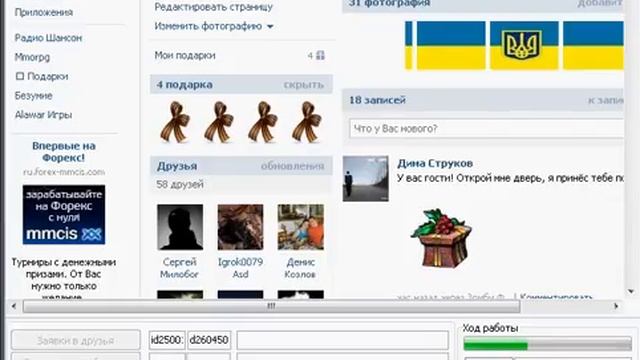The height and width of the screenshot is (360, 640).
Task: Open the flag photo left of trident
Action: click(451, 45)
